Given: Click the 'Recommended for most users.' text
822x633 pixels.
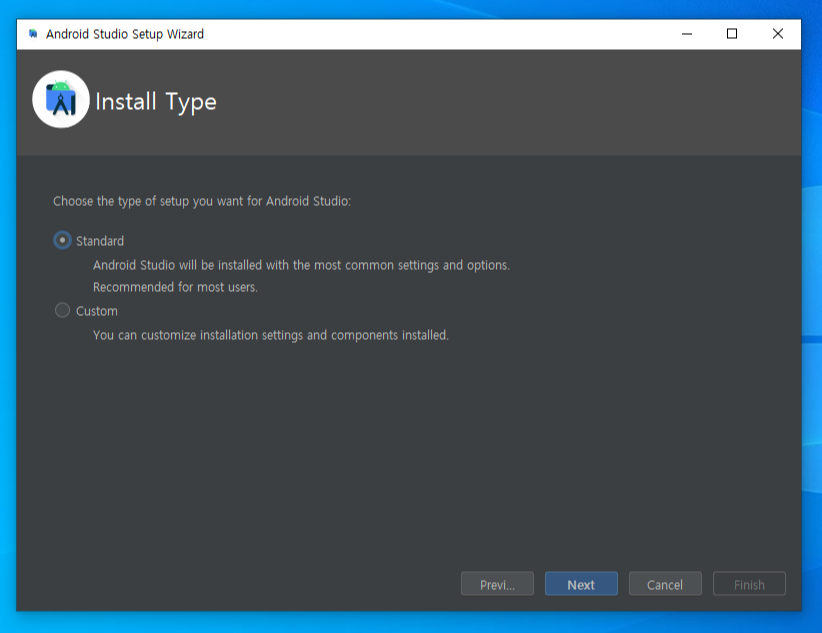Looking at the screenshot, I should pos(175,287).
